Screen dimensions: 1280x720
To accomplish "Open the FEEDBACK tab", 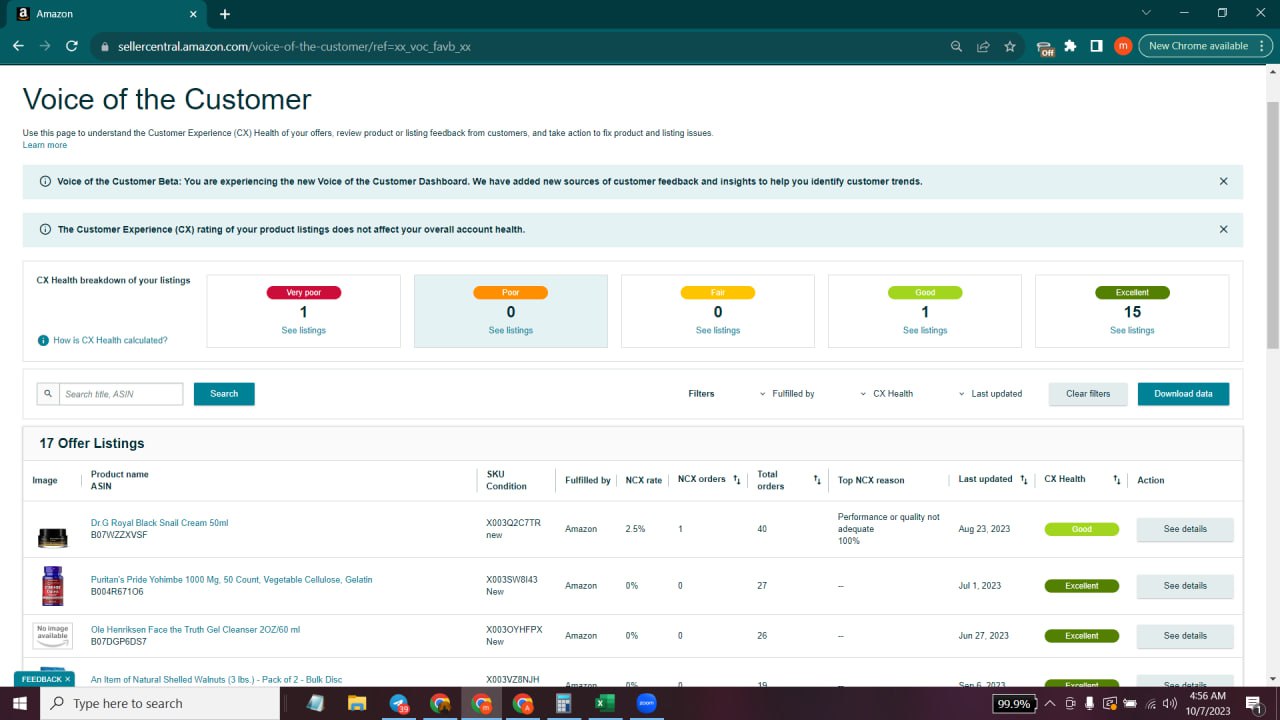I will coord(45,679).
